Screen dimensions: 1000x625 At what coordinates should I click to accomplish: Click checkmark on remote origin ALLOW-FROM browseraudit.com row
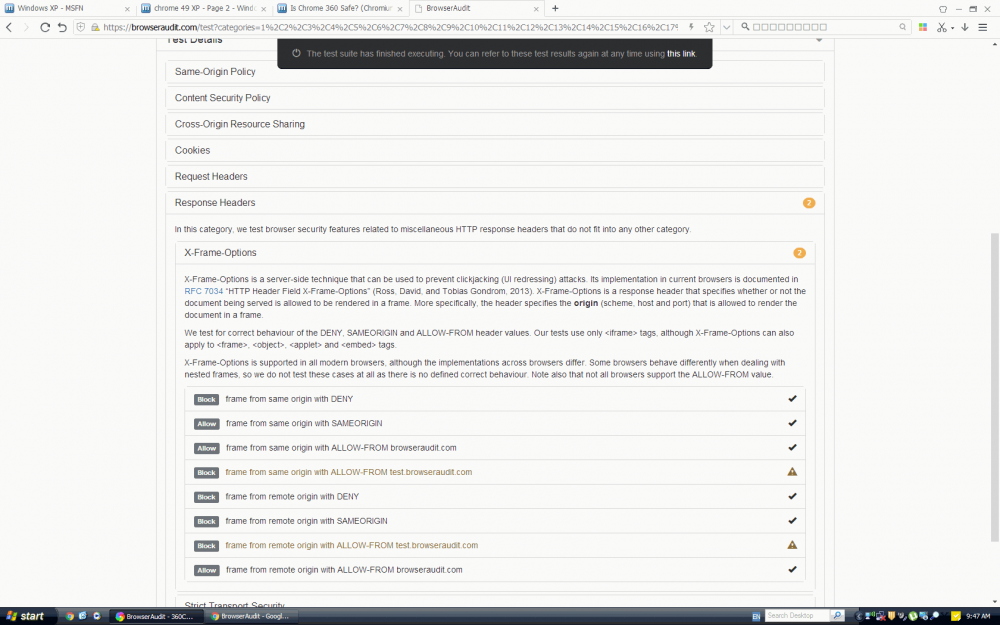[x=792, y=570]
